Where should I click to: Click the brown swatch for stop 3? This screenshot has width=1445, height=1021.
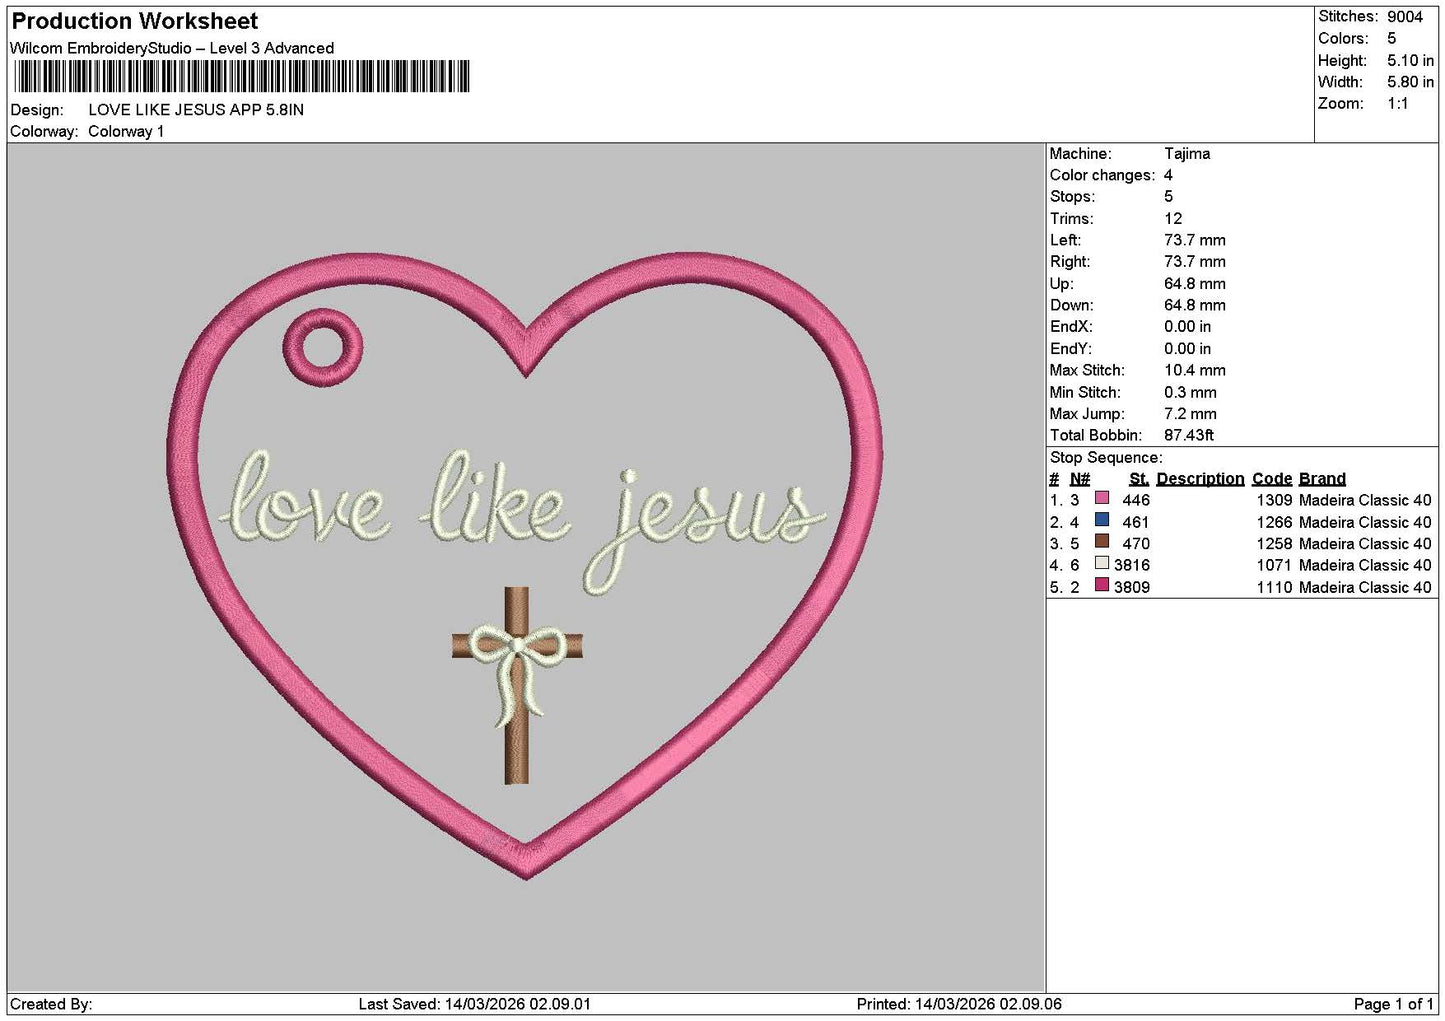tap(1102, 541)
